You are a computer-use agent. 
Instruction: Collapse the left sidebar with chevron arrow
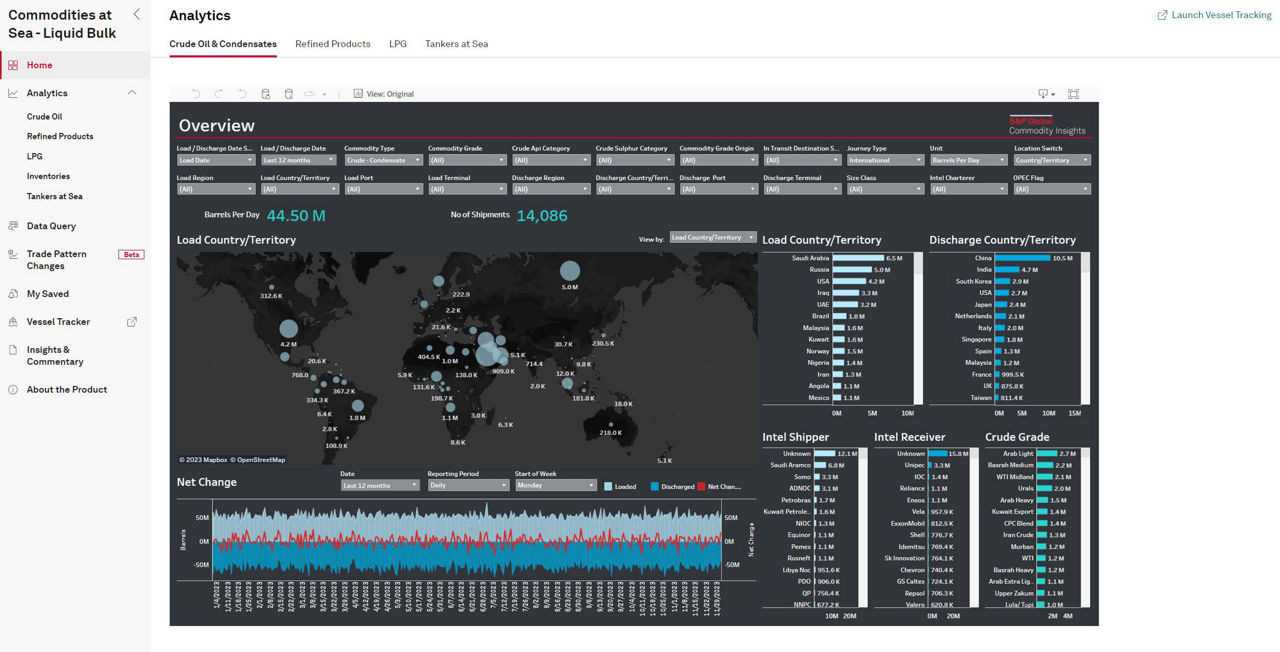tap(136, 14)
